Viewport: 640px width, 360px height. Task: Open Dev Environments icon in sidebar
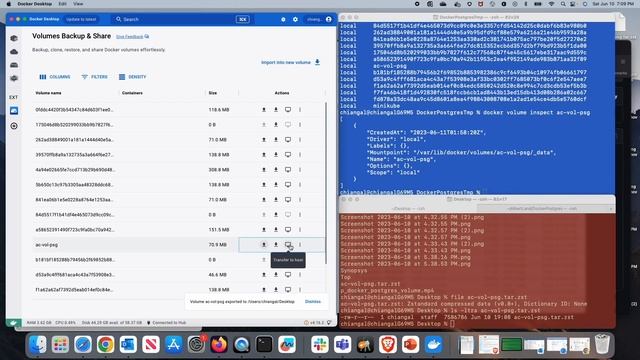[x=14, y=78]
